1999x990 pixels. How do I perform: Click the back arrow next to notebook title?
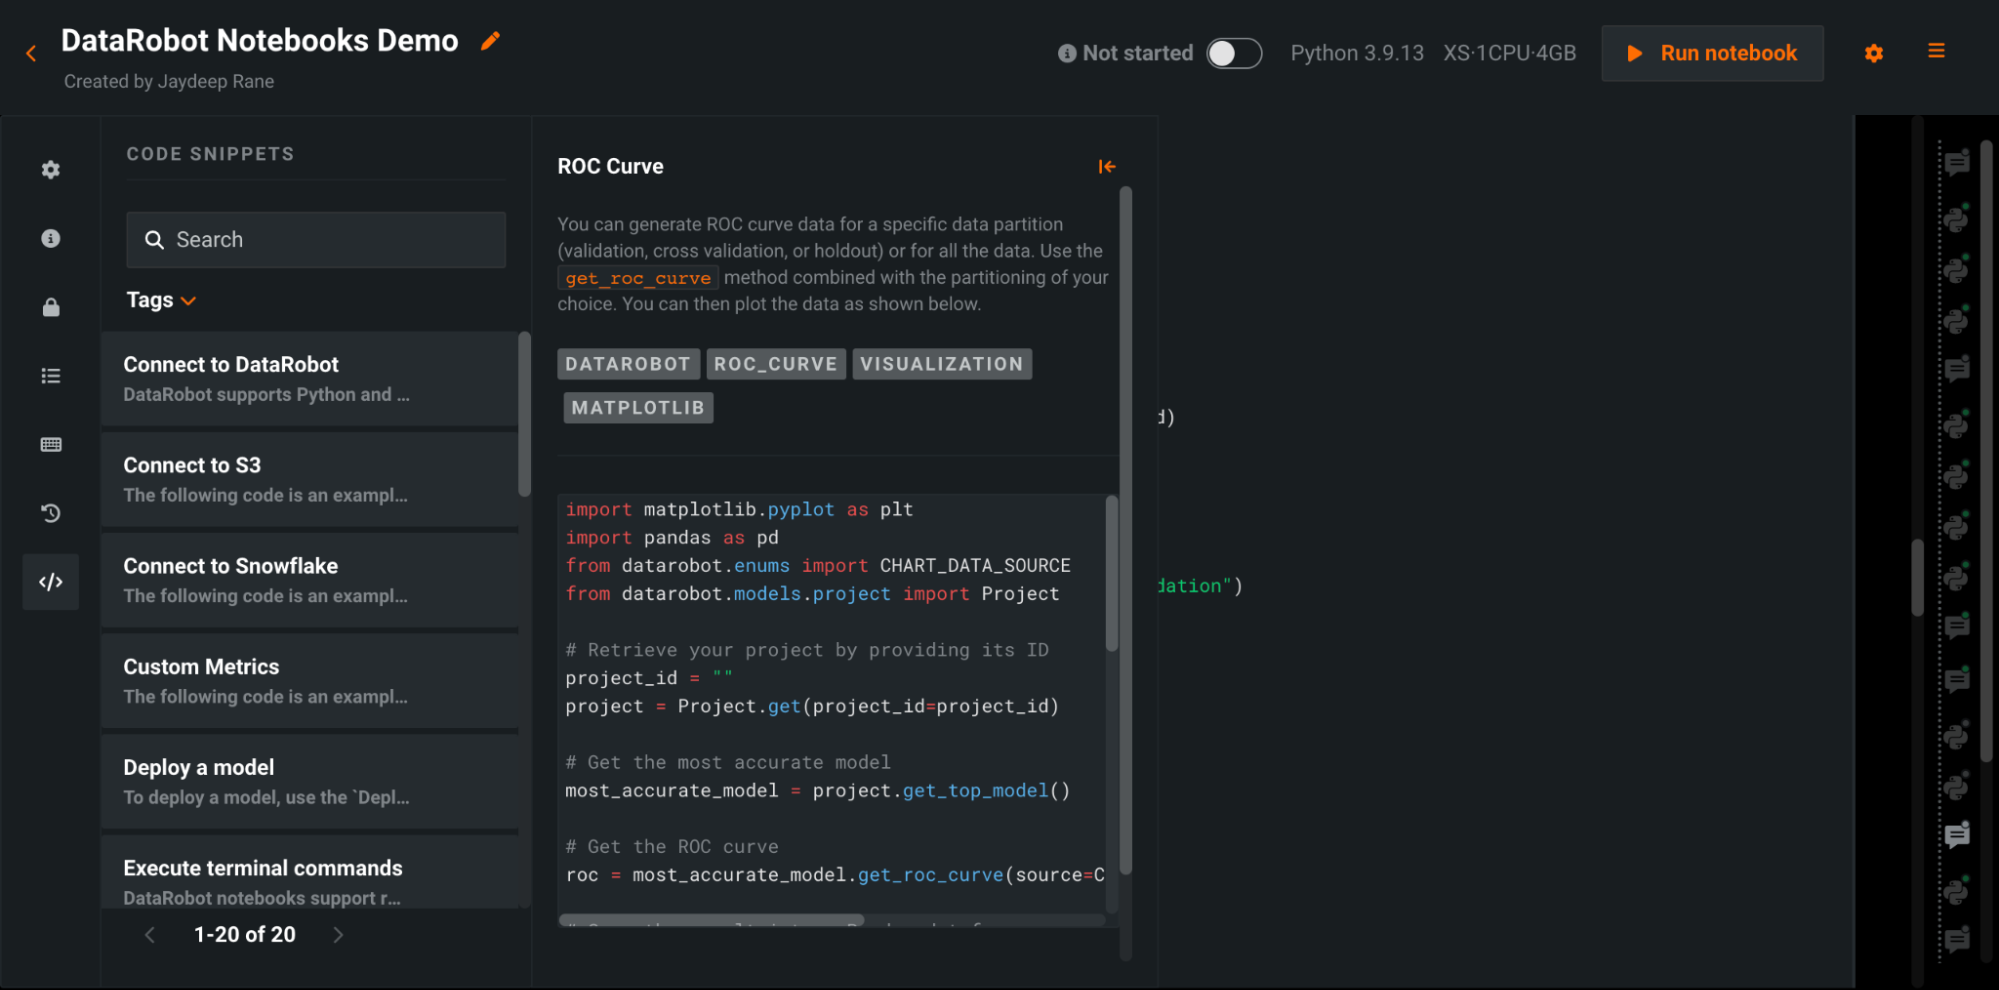click(31, 53)
